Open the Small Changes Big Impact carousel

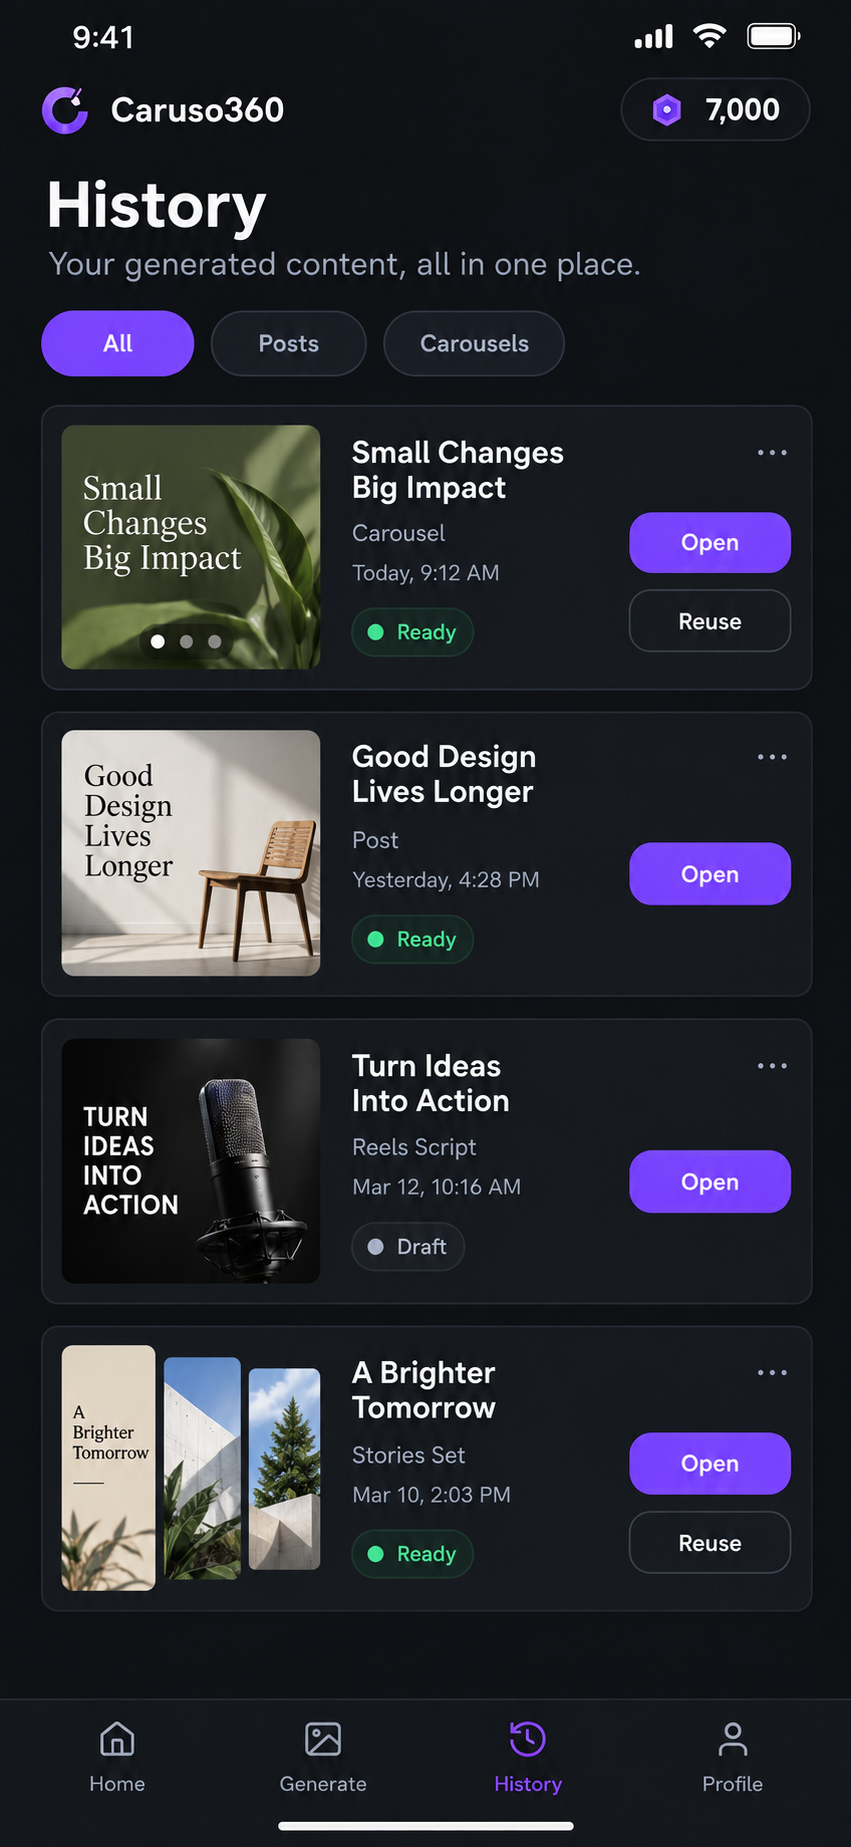coord(710,543)
